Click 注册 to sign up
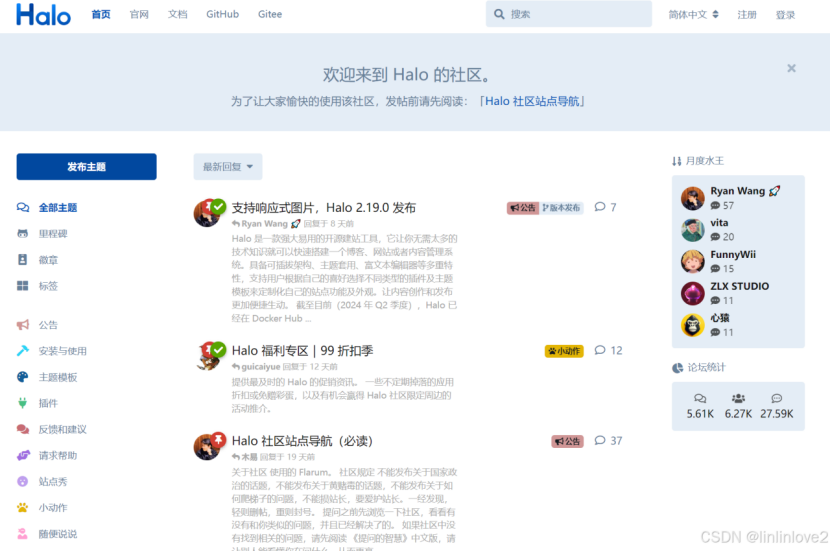The image size is (830, 551). (747, 15)
